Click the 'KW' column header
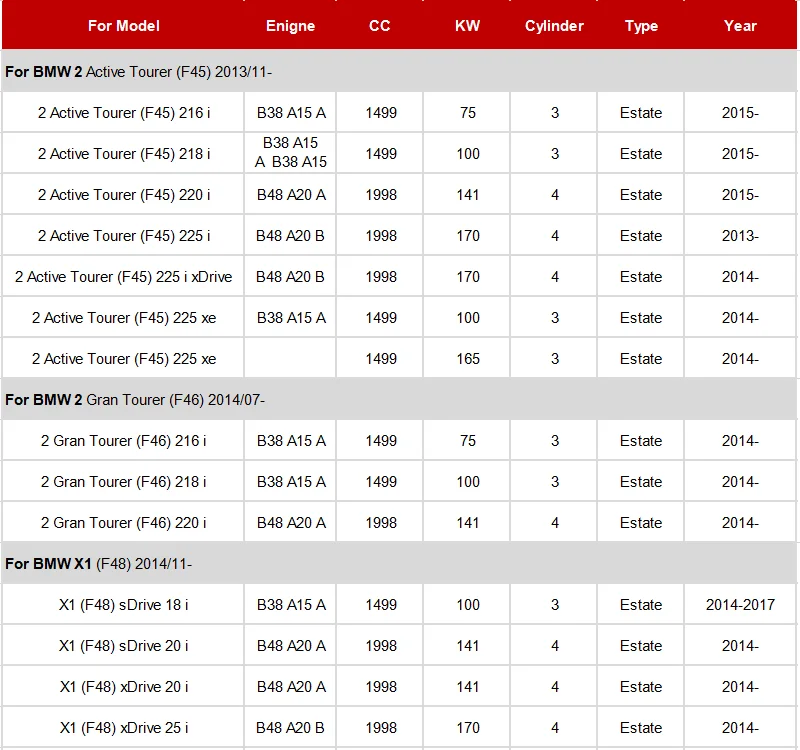 point(467,26)
